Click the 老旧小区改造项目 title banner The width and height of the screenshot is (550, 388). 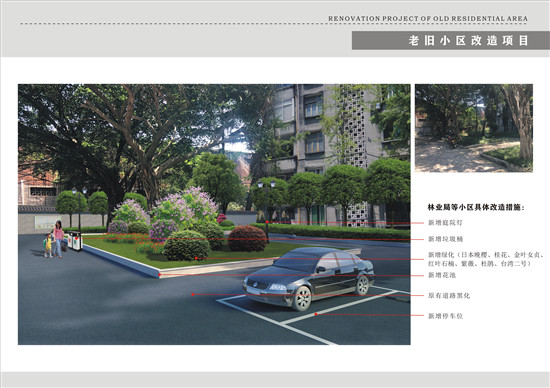click(451, 40)
